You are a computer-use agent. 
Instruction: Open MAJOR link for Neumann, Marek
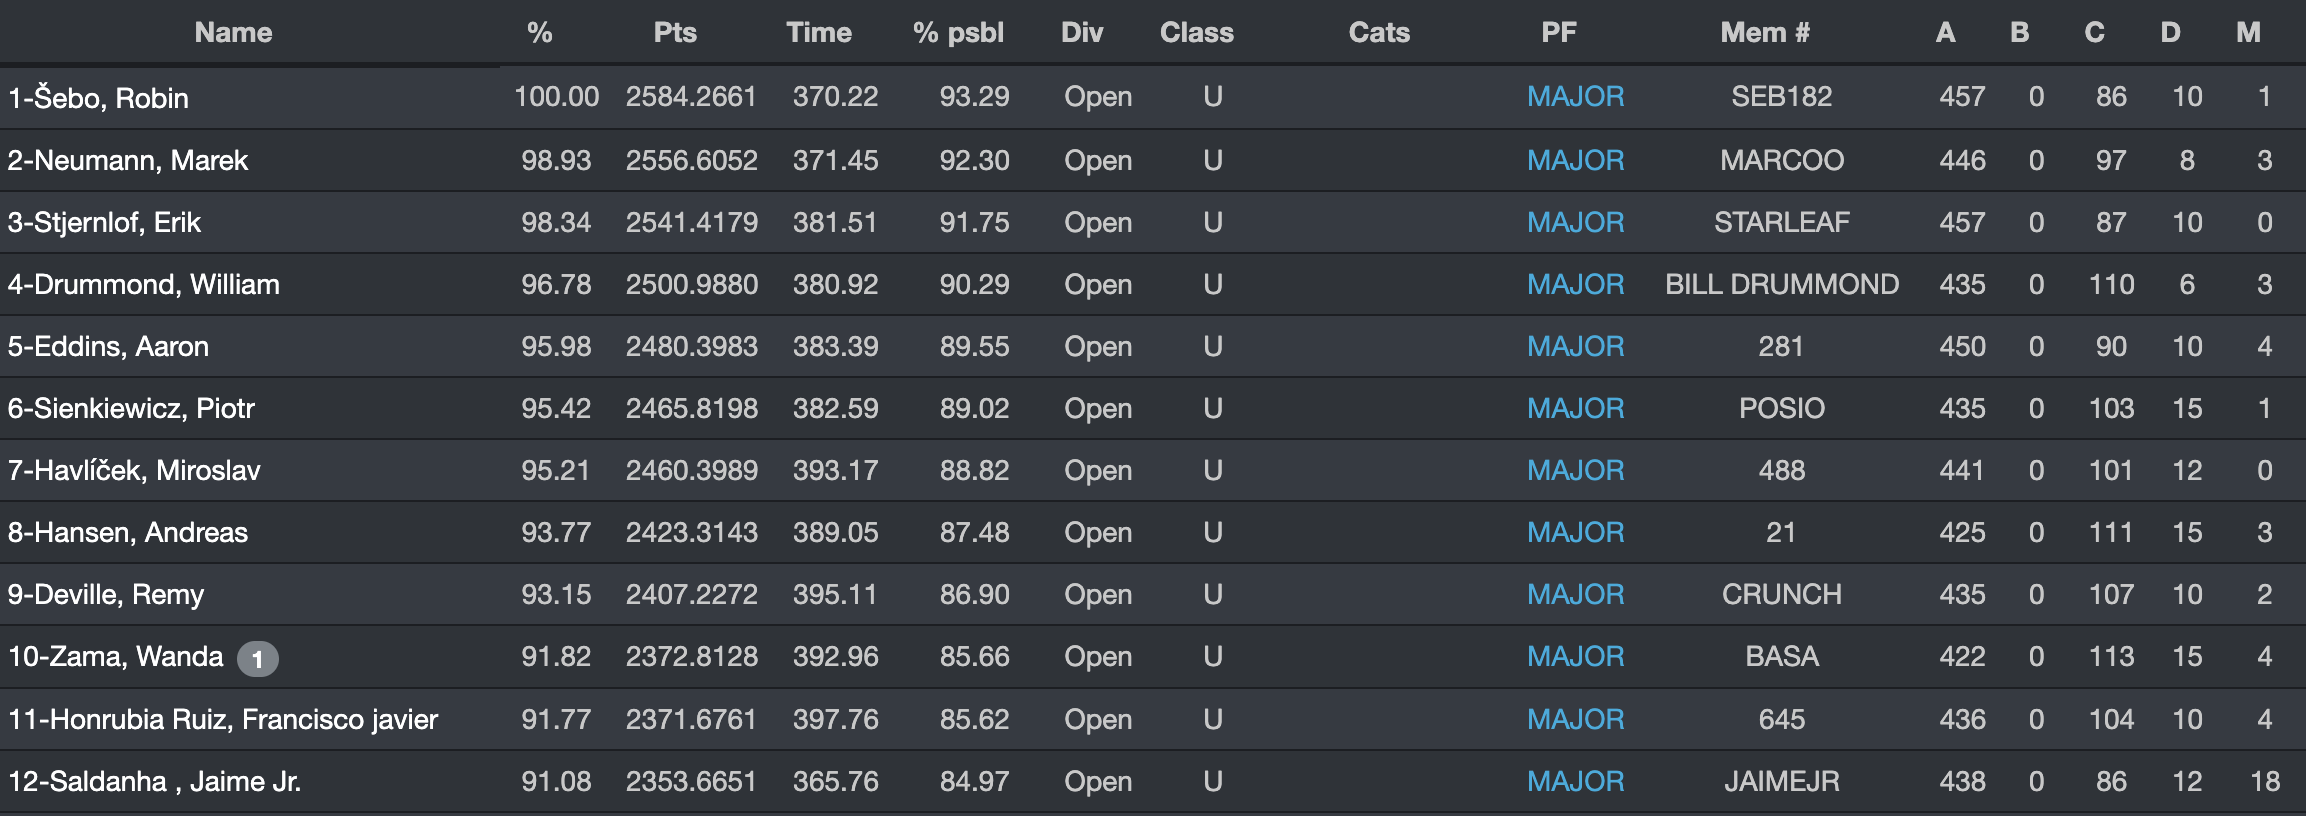(x=1575, y=160)
